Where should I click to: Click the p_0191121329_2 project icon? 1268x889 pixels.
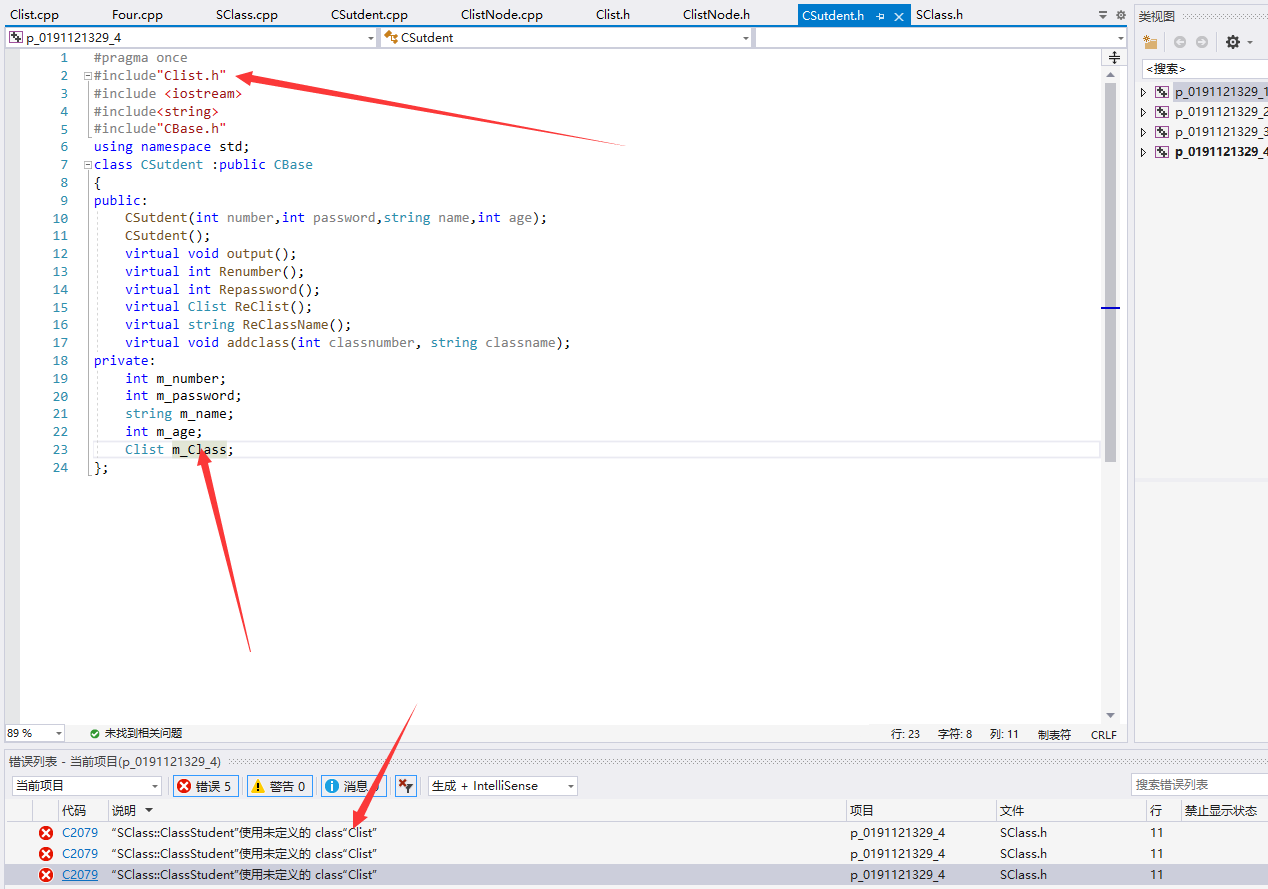[1161, 112]
